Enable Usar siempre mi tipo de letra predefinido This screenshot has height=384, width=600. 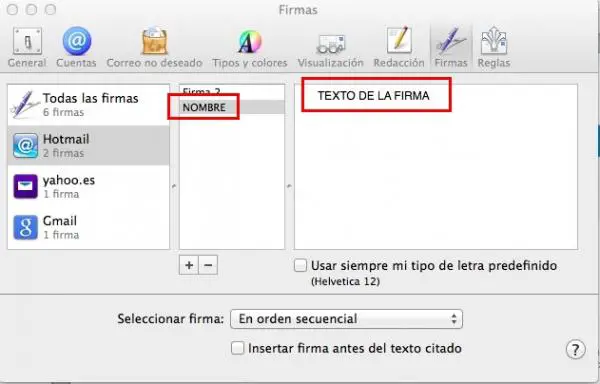pyautogui.click(x=300, y=265)
